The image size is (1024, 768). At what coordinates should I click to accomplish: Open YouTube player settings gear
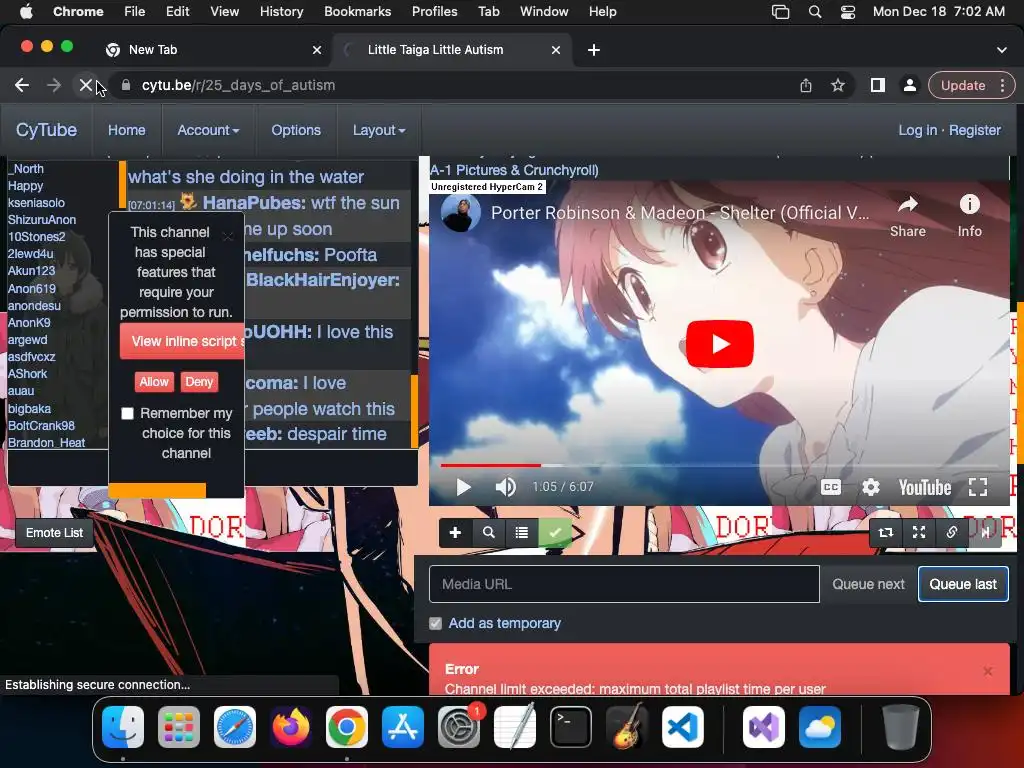click(871, 487)
